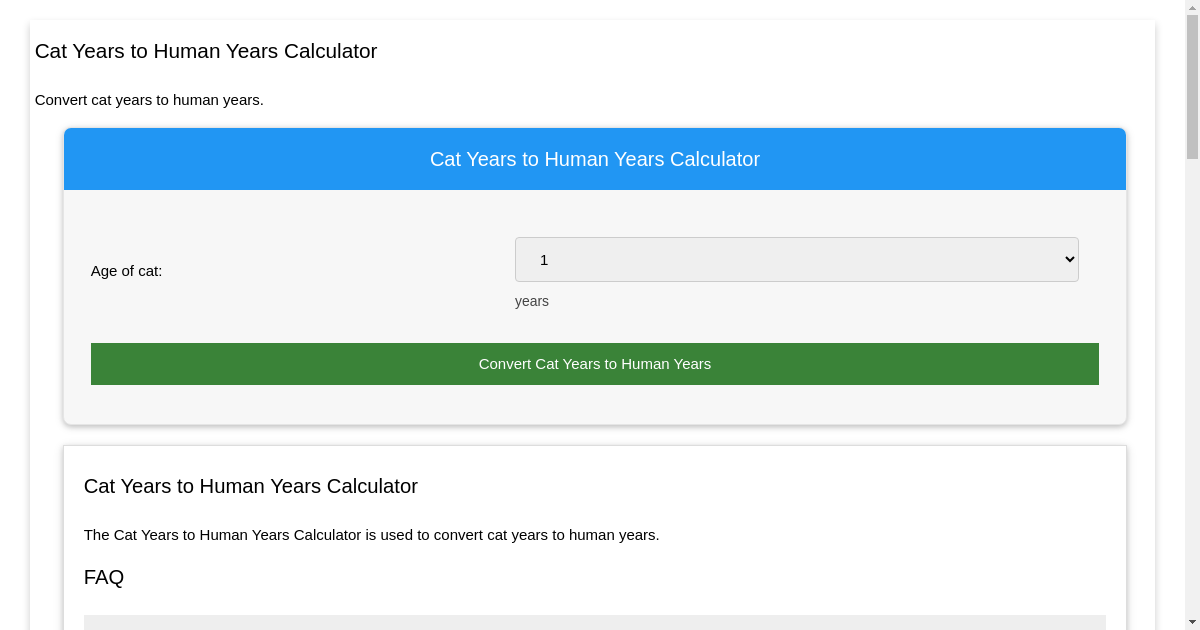
Task: Select the calculator description paragraph
Action: 371,534
